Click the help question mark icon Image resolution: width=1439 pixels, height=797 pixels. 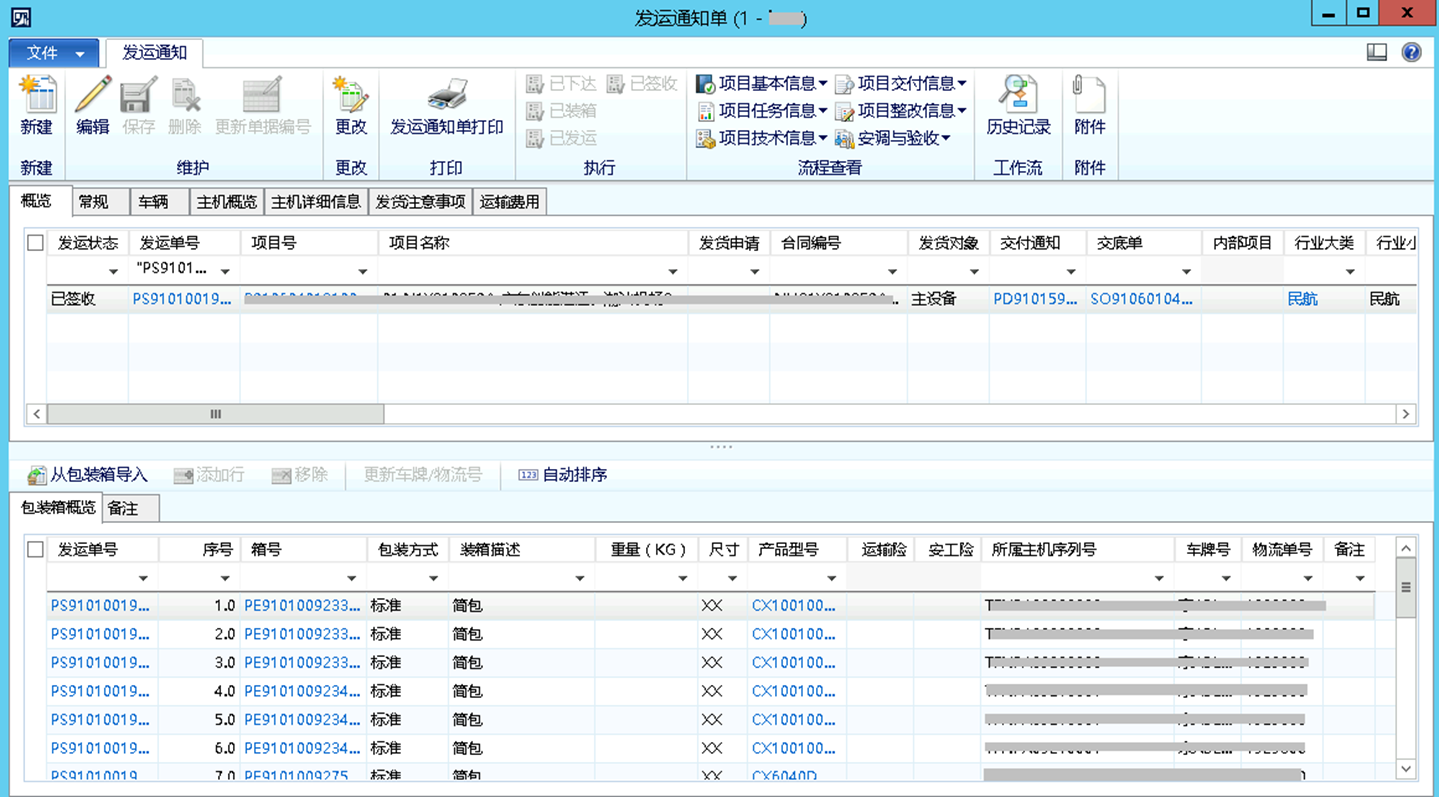click(x=1411, y=52)
